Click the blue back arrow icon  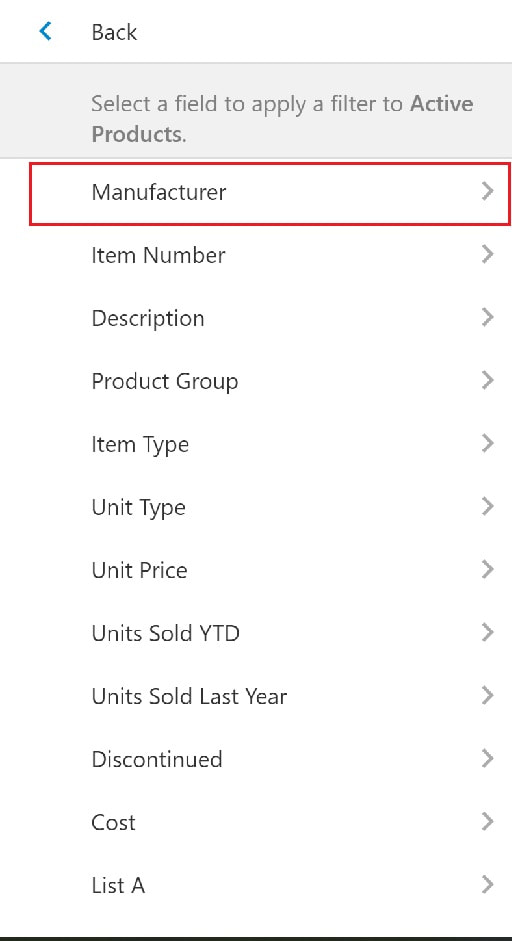[x=46, y=31]
